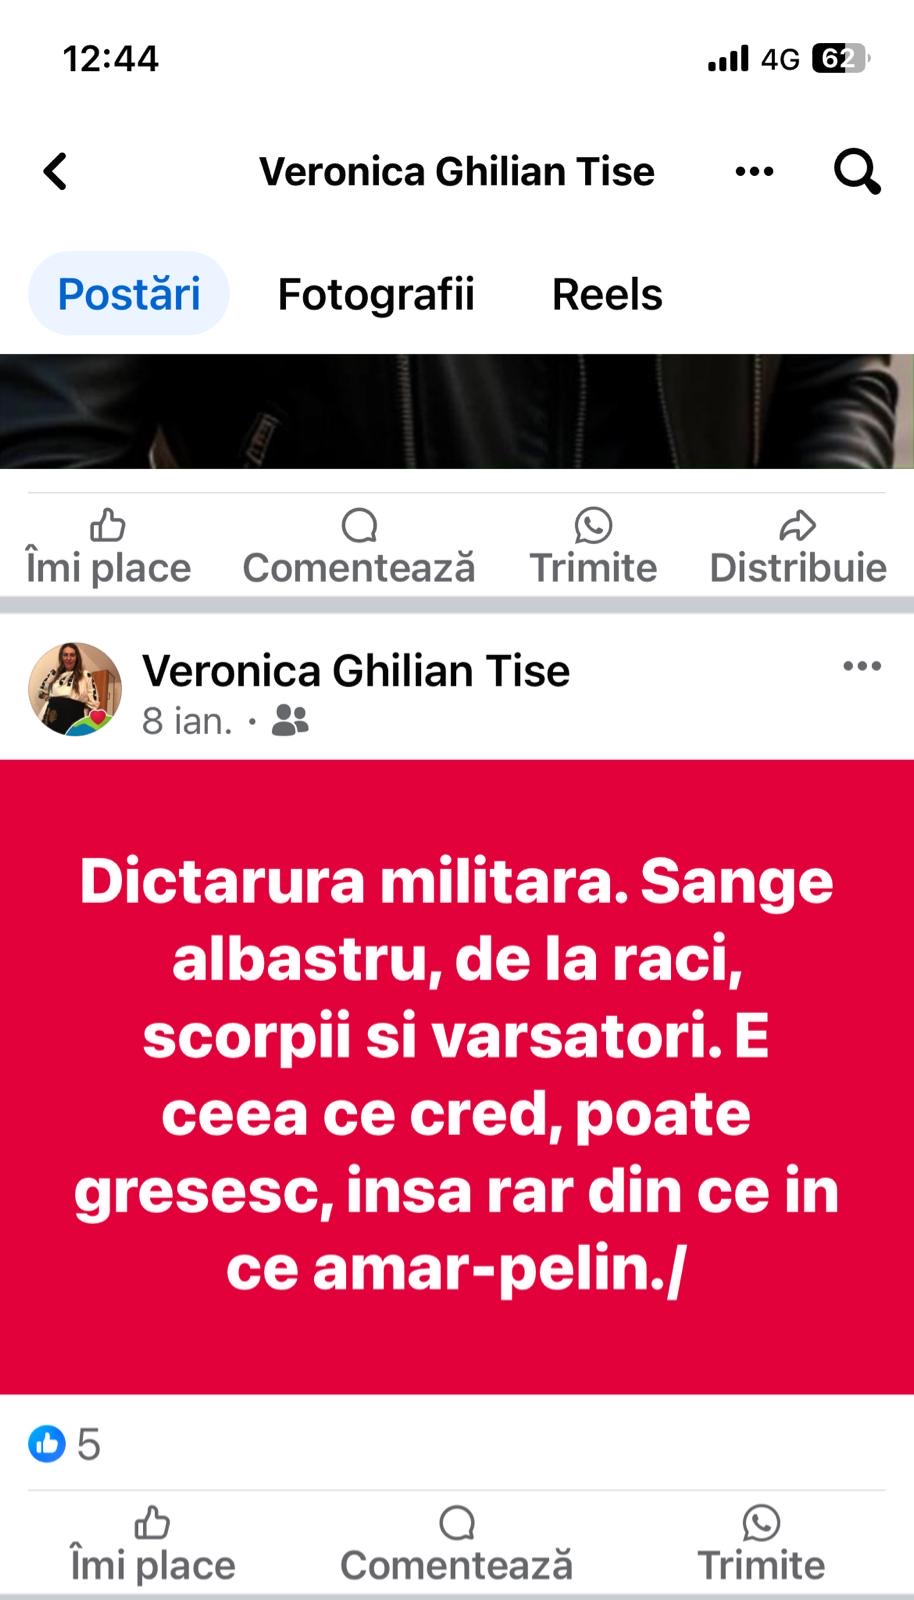
Task: Tap the friends audience icon beside date
Action: [290, 720]
